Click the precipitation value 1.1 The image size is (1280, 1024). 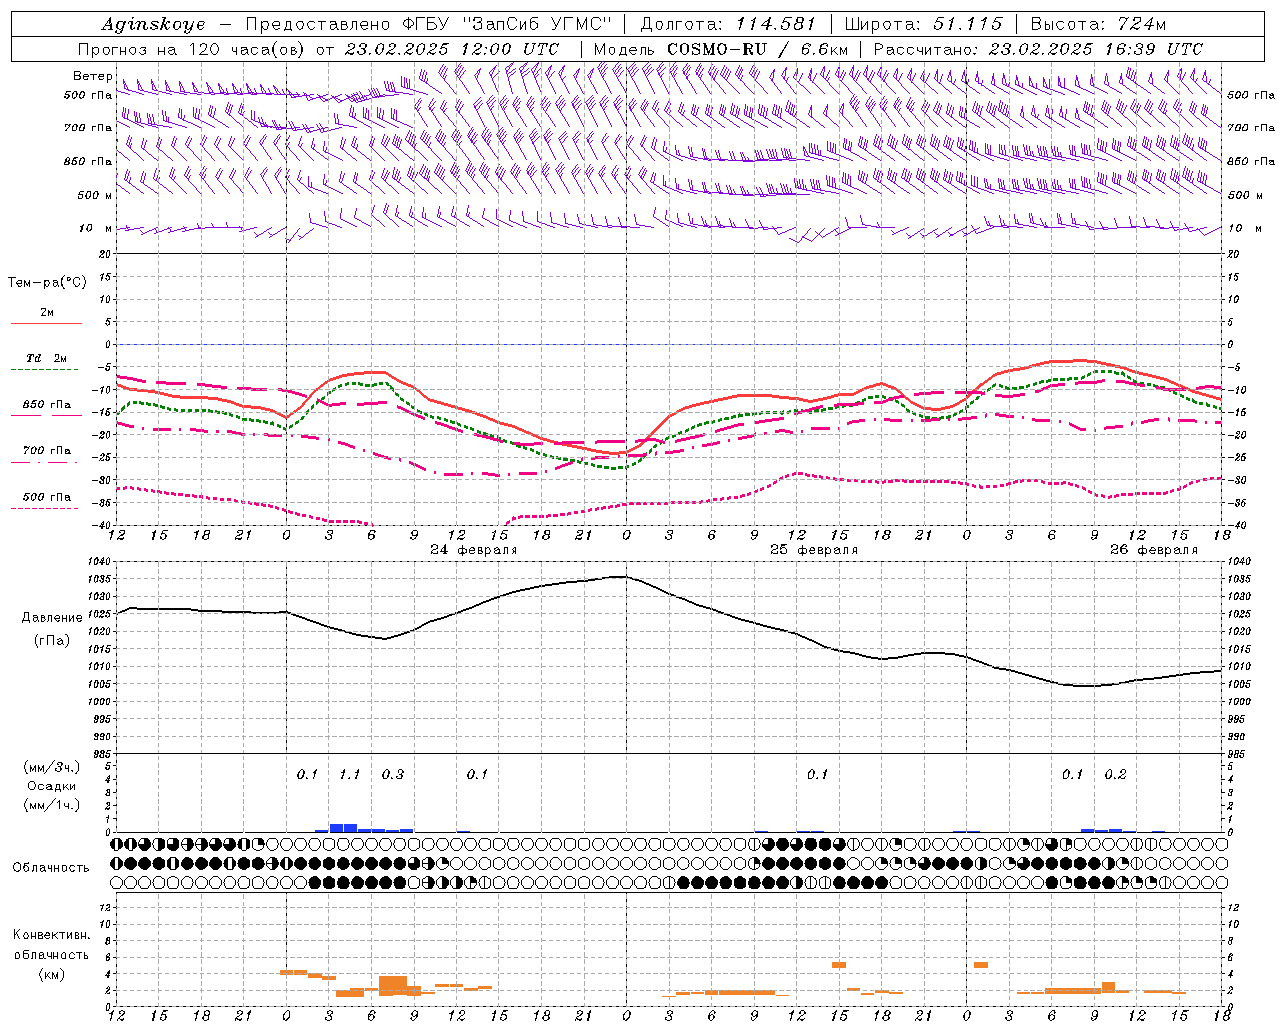coord(350,775)
